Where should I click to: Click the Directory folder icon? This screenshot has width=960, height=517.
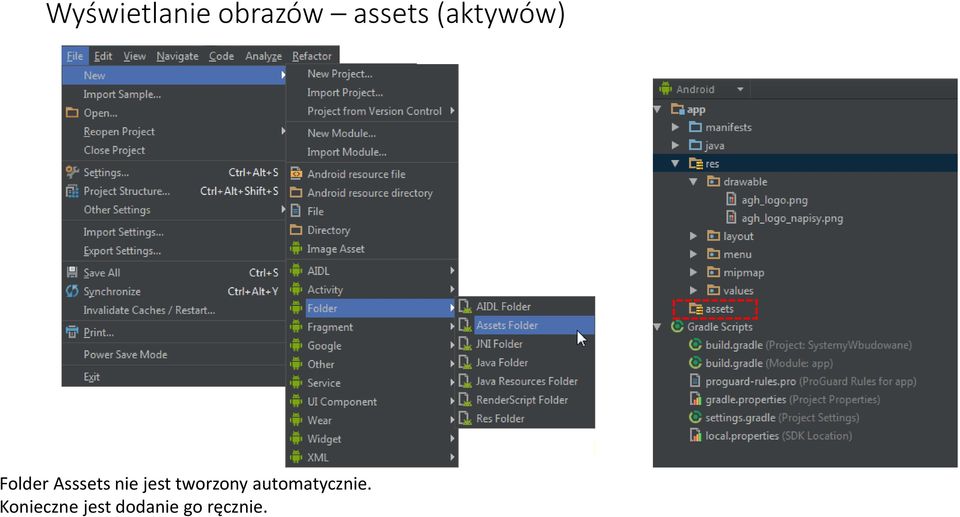click(296, 230)
